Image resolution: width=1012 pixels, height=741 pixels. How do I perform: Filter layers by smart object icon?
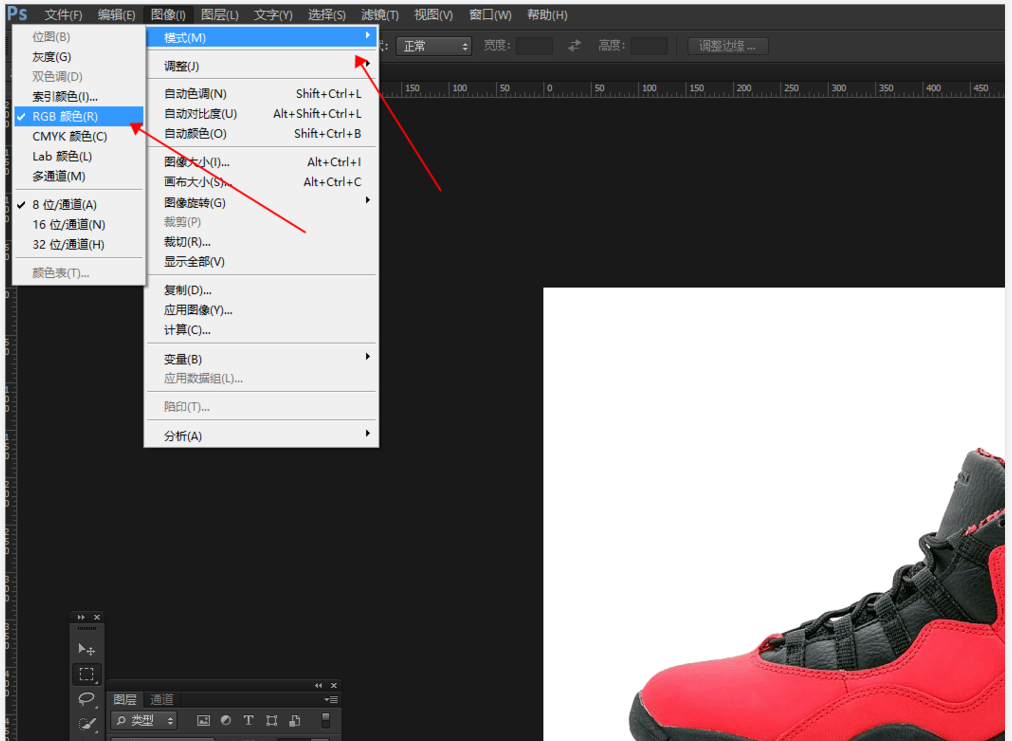(295, 720)
